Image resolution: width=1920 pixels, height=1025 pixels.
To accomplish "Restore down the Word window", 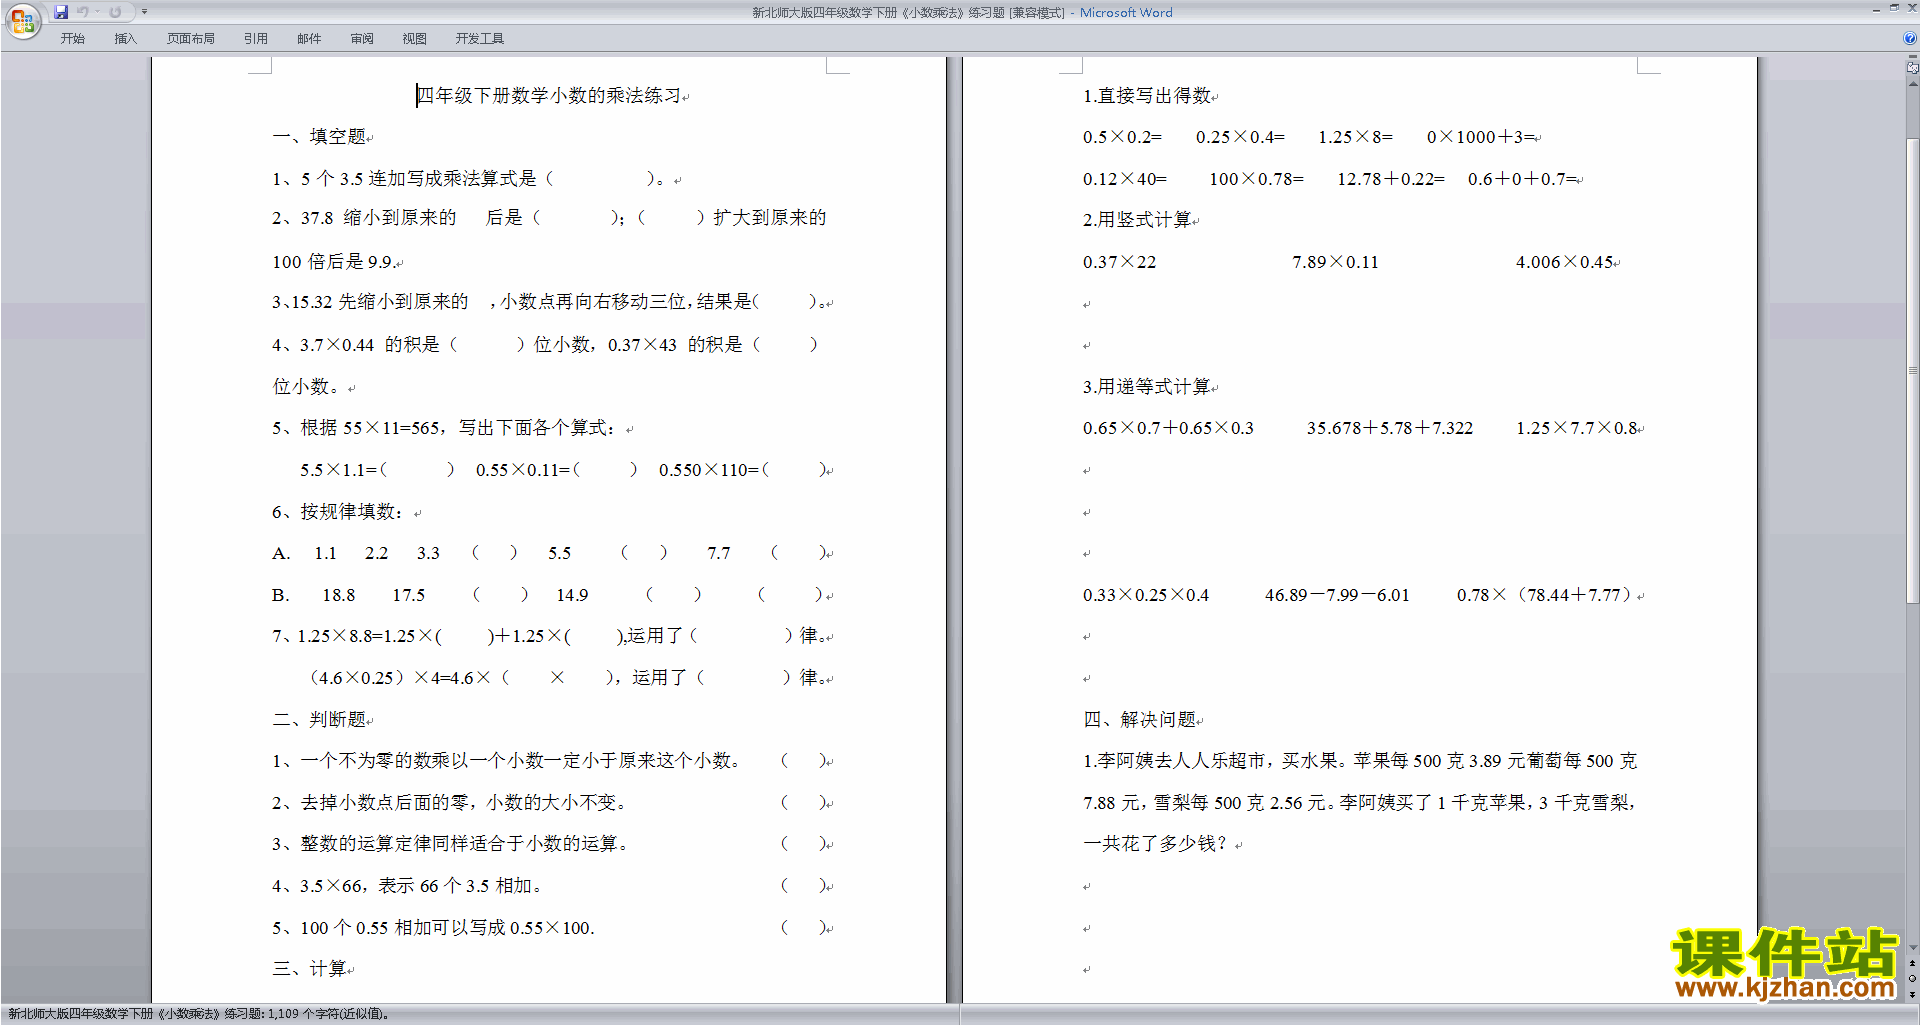I will (x=1894, y=8).
